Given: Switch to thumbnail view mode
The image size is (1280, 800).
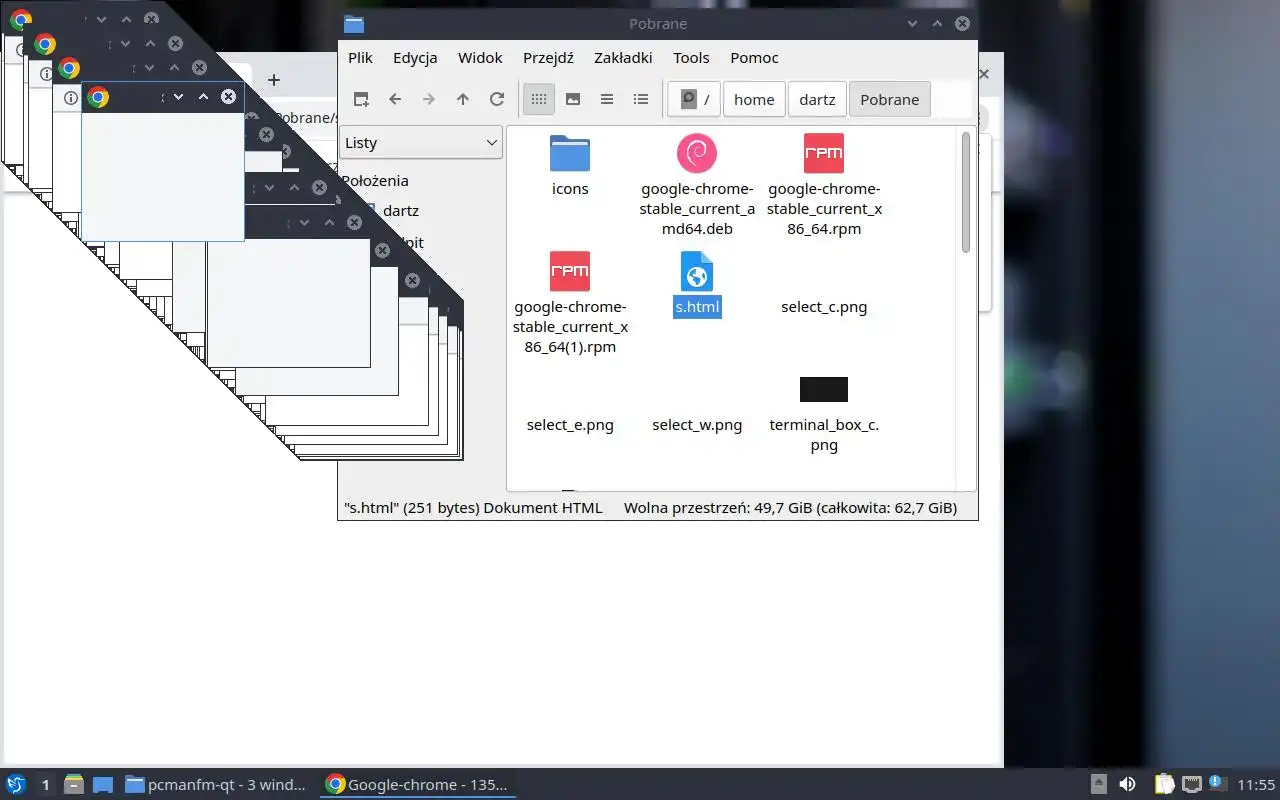Looking at the screenshot, I should click(x=573, y=99).
